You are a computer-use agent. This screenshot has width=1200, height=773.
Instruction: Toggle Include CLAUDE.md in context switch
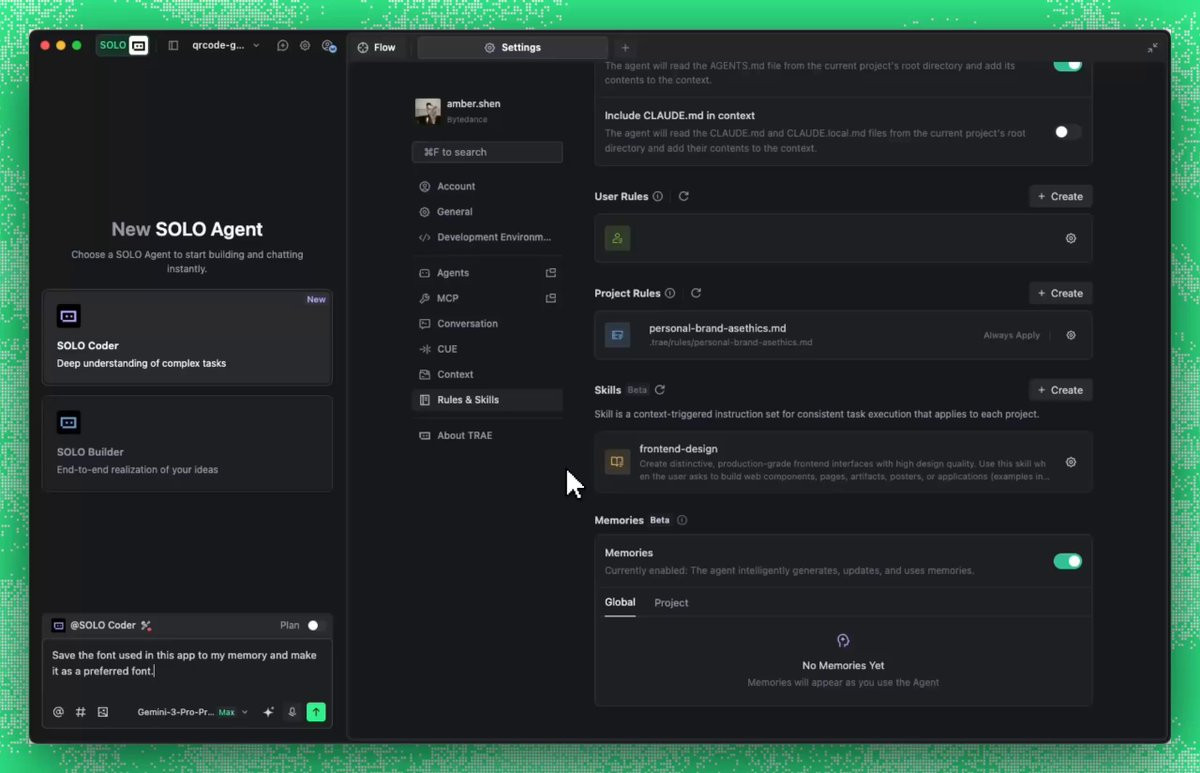click(1067, 132)
